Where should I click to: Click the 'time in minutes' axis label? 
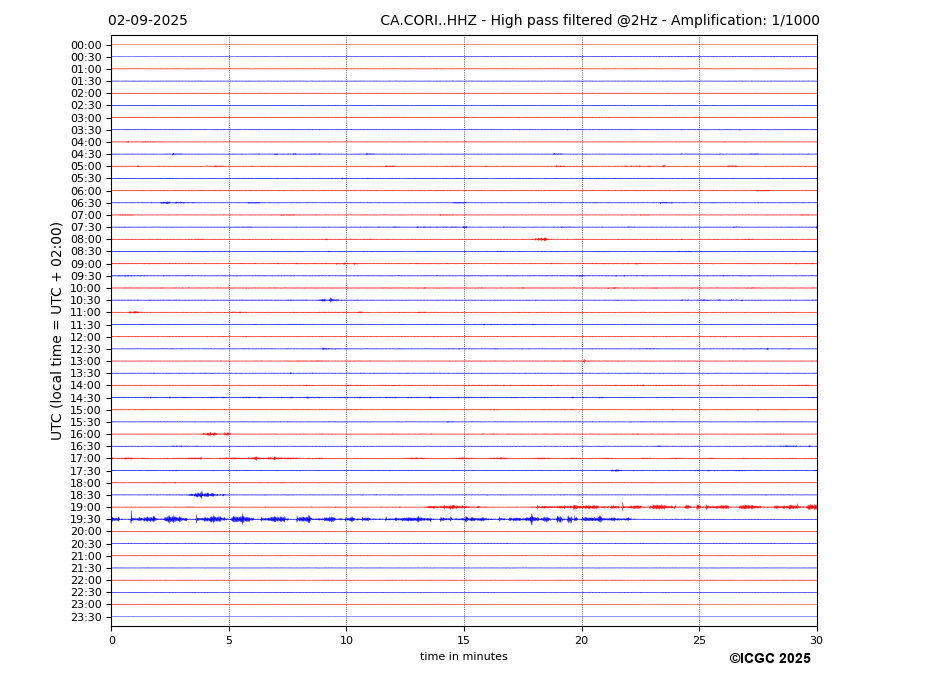click(464, 656)
